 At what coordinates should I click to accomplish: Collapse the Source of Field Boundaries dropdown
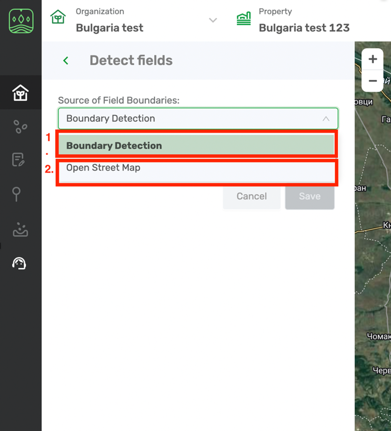tap(198, 118)
